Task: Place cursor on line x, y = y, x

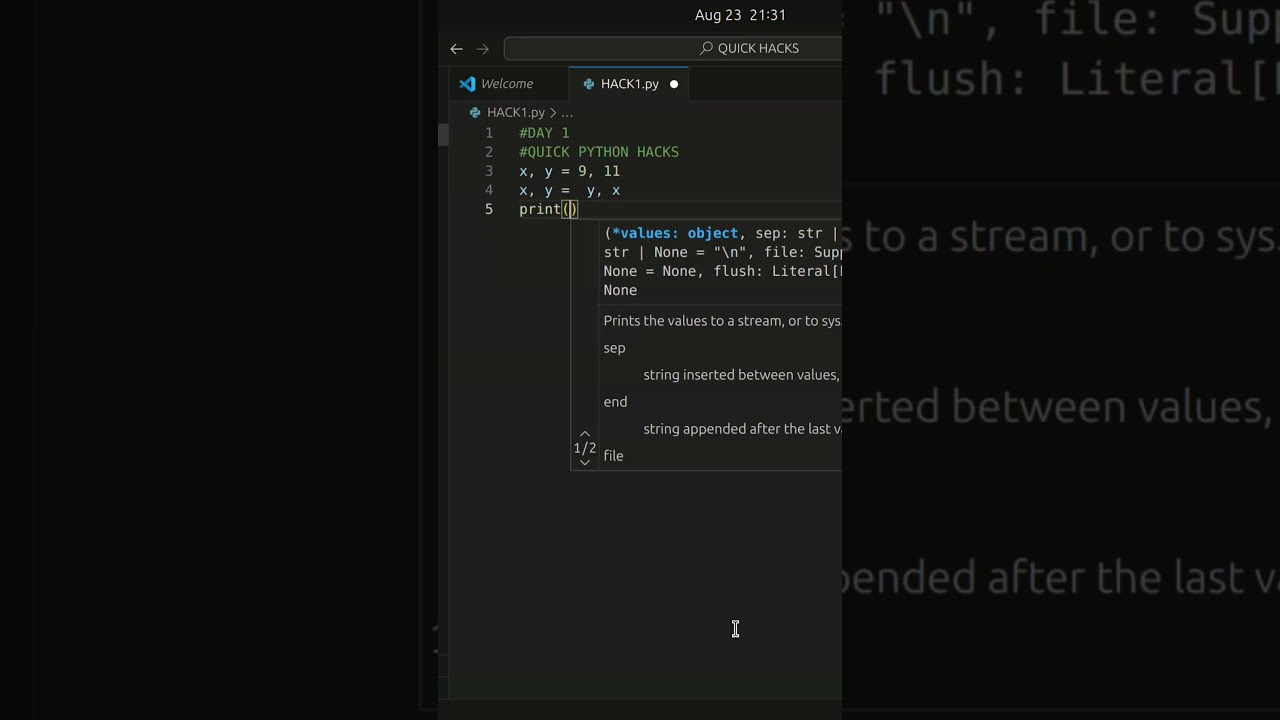Action: (569, 190)
